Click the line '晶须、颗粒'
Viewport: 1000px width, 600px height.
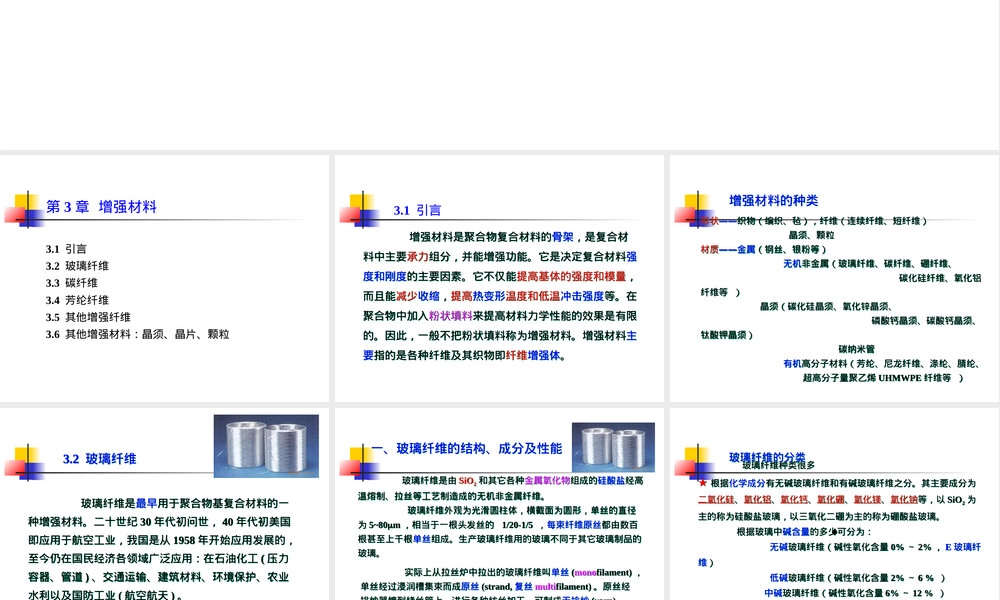(x=811, y=235)
